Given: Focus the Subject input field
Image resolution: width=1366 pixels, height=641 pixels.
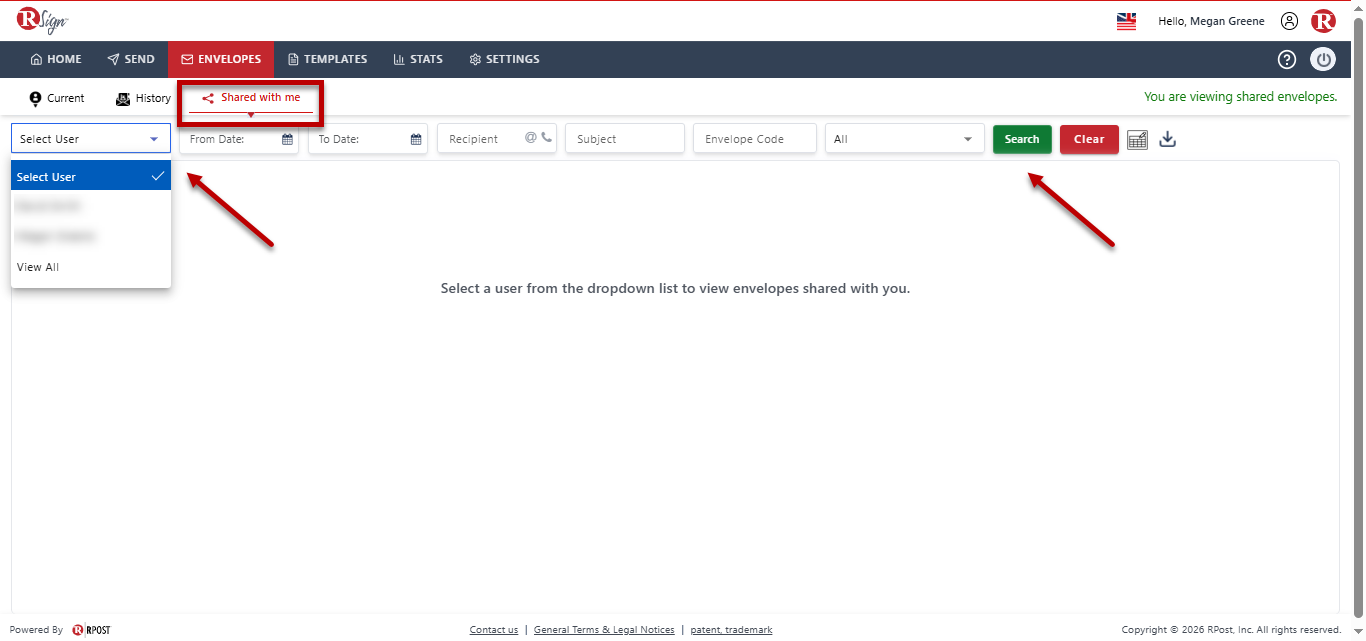Looking at the screenshot, I should [625, 139].
